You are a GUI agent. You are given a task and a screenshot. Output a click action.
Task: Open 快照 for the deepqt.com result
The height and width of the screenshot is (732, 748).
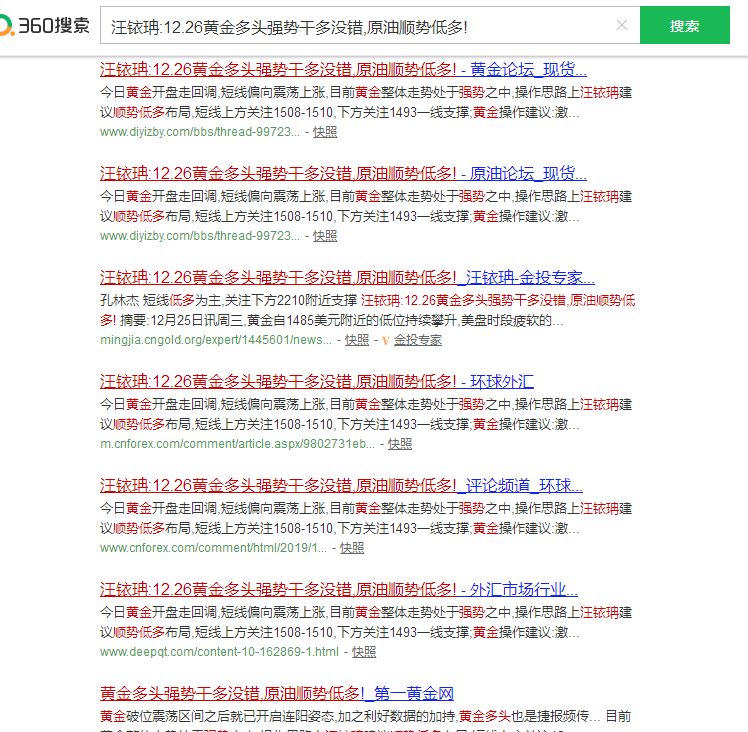pos(364,652)
